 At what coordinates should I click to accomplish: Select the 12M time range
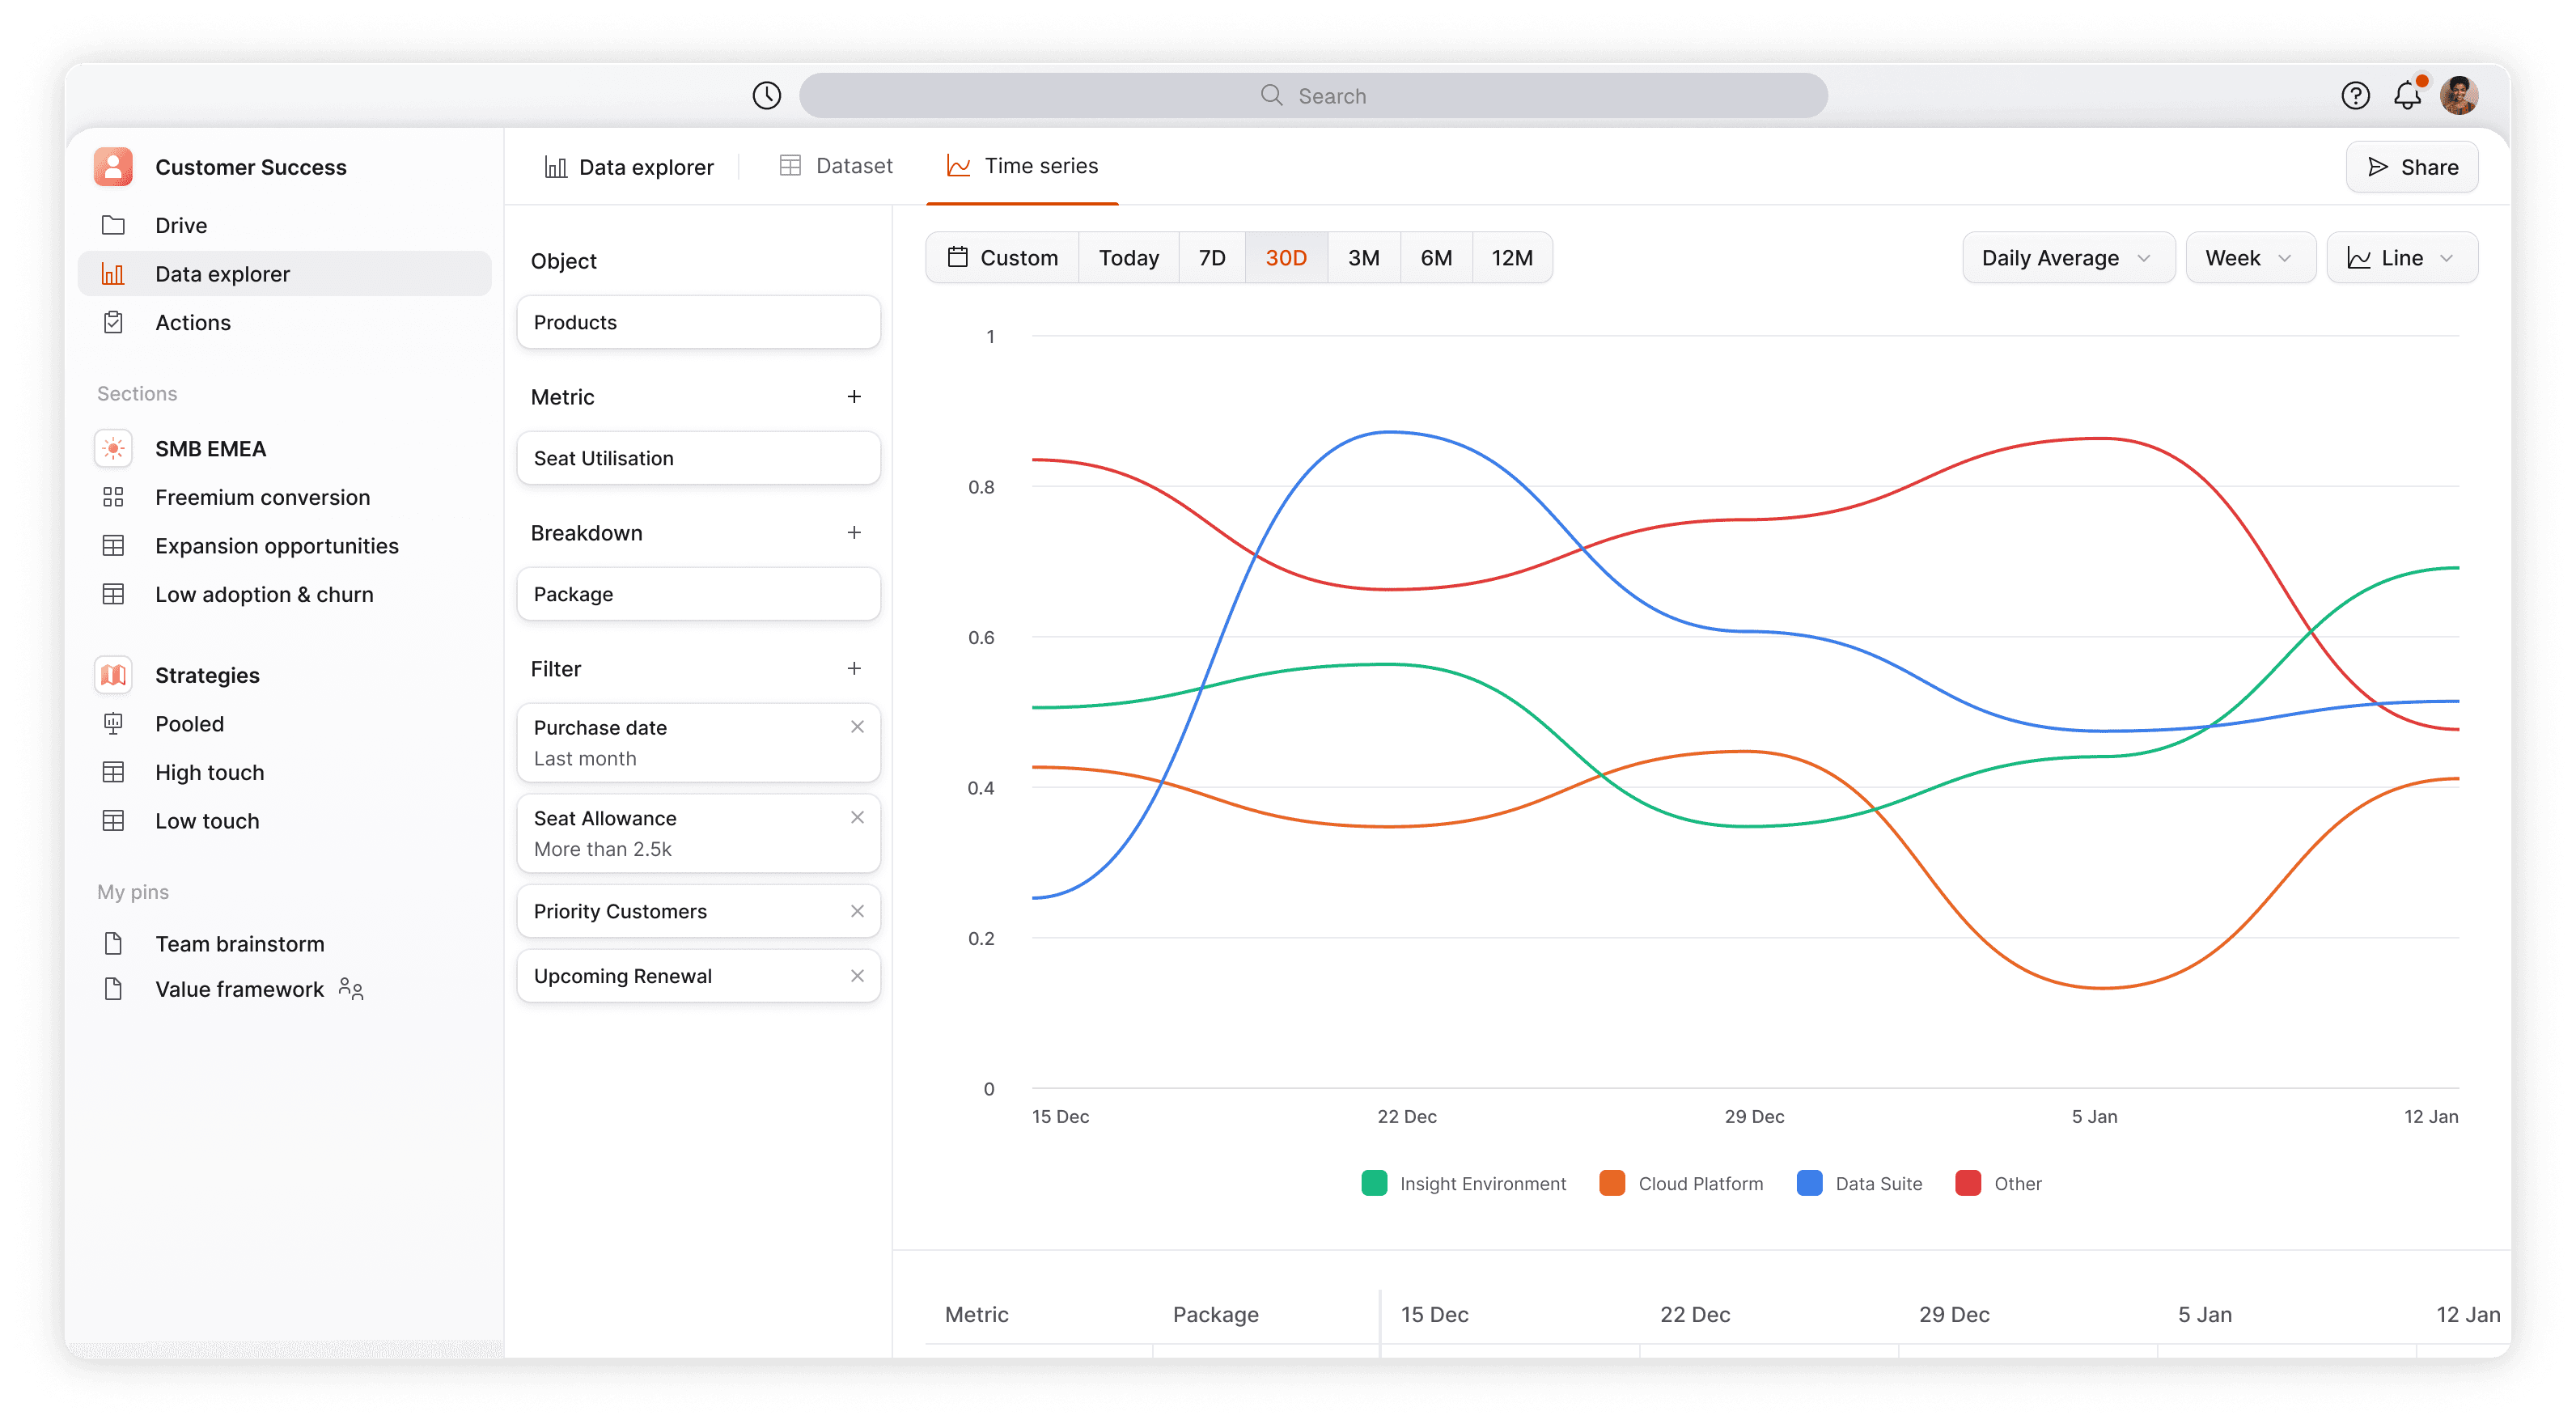pyautogui.click(x=1511, y=258)
